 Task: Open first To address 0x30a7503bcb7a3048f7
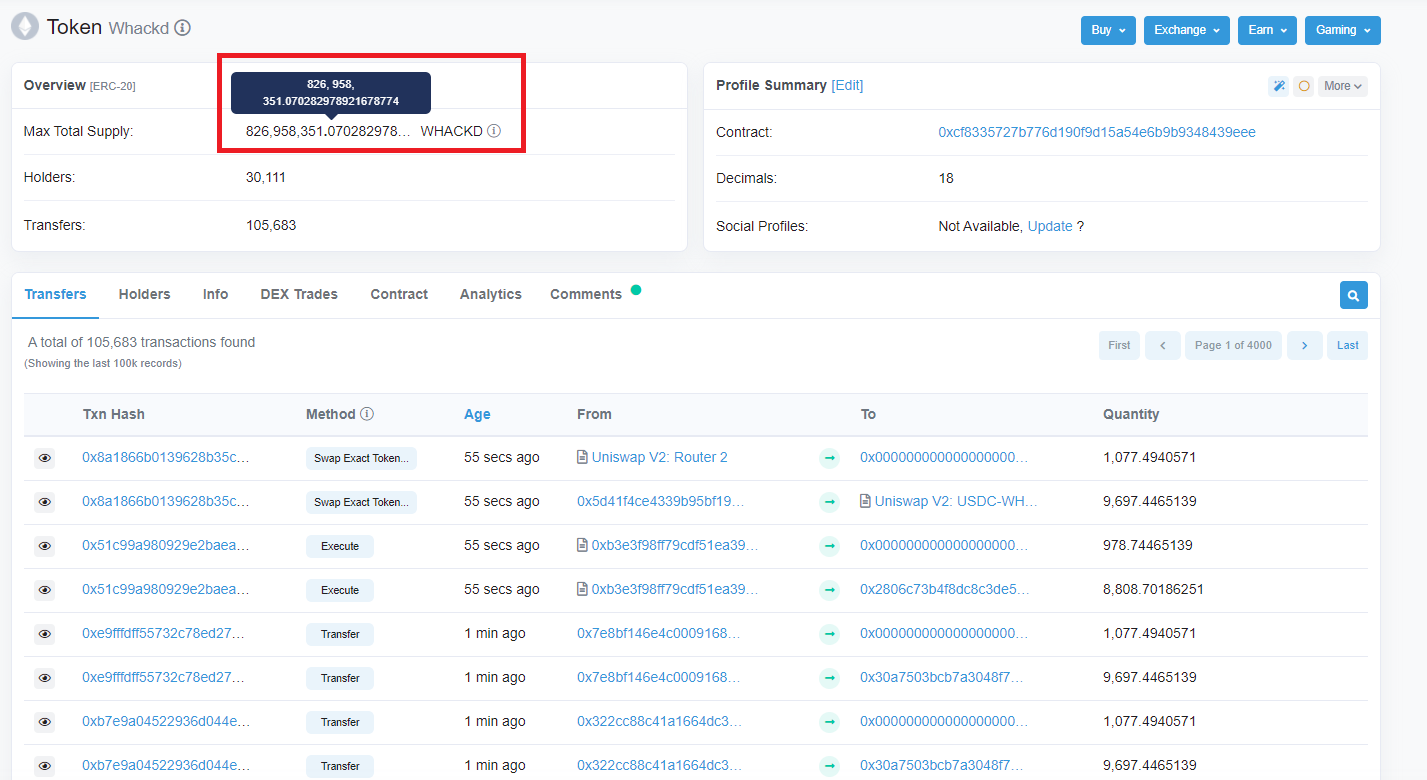(942, 677)
